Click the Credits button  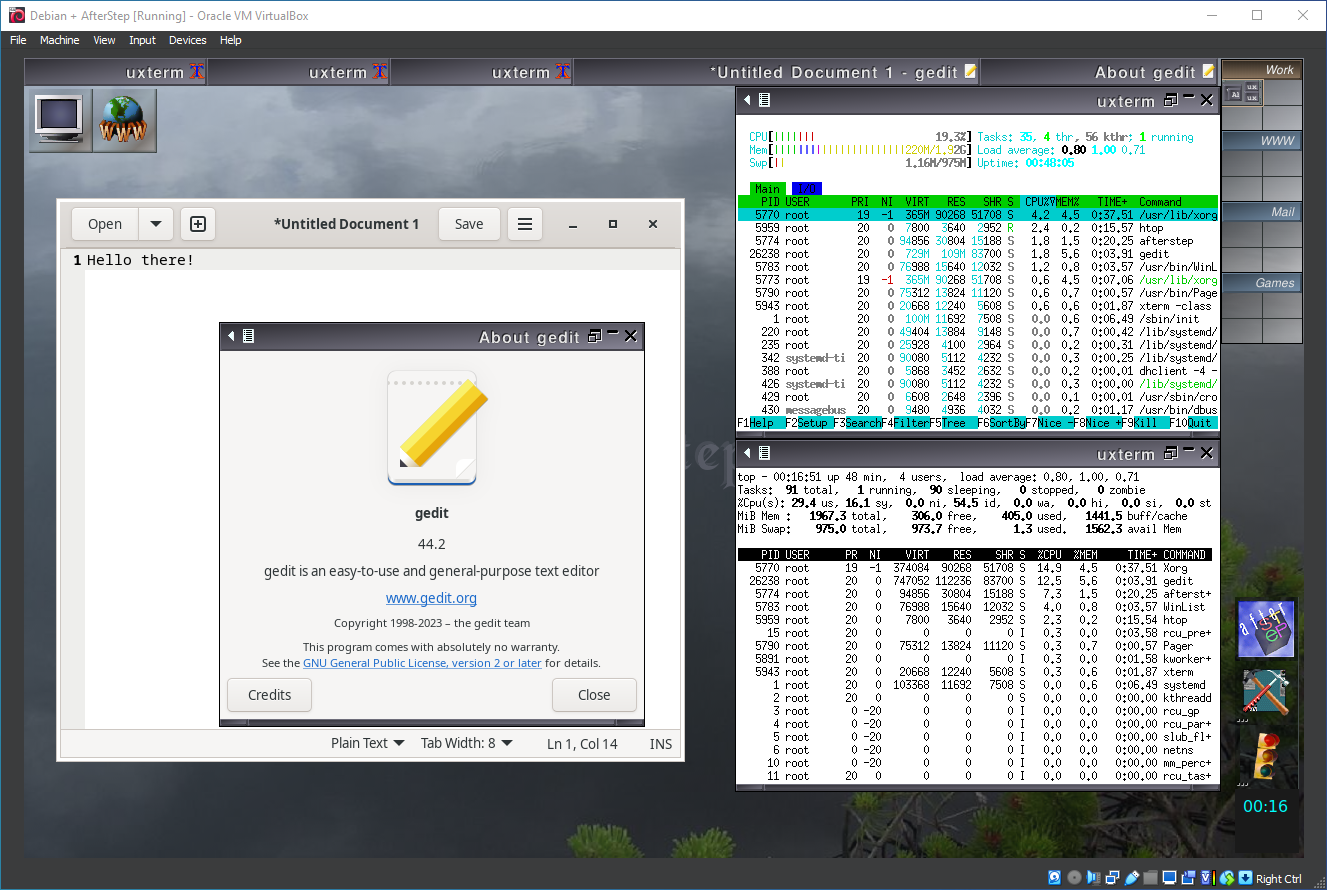point(269,695)
